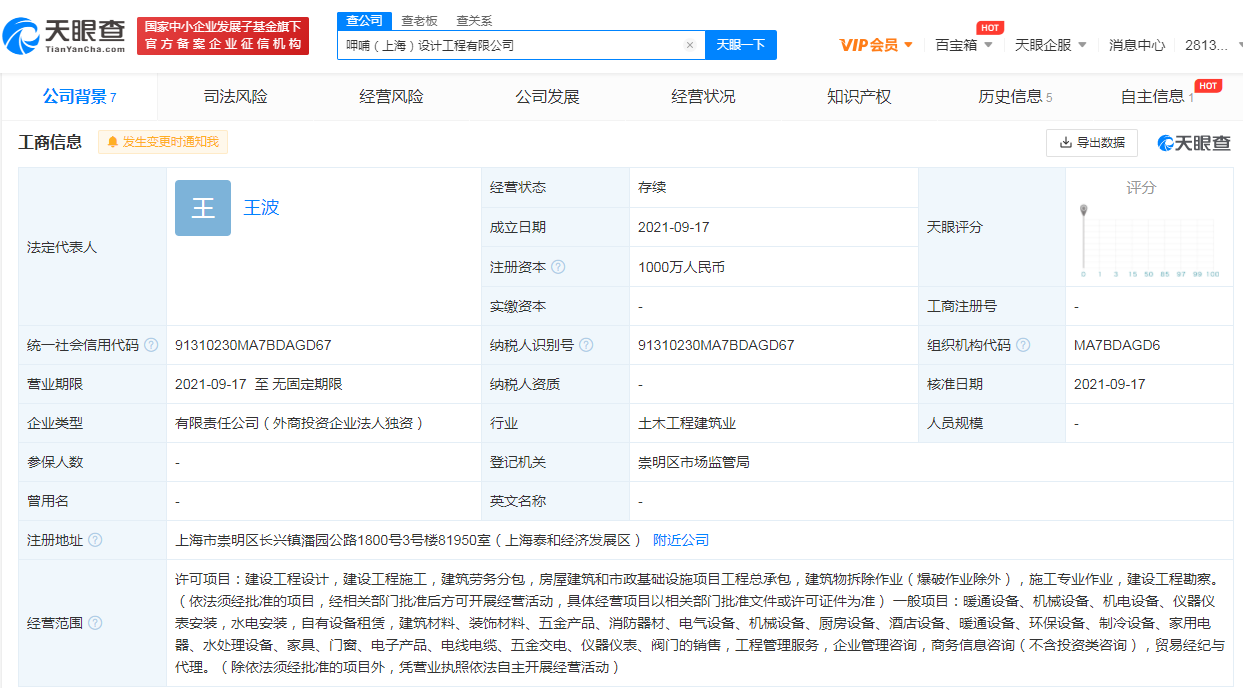
Task: Open the 百宝箱 dropdown menu
Action: tap(964, 45)
